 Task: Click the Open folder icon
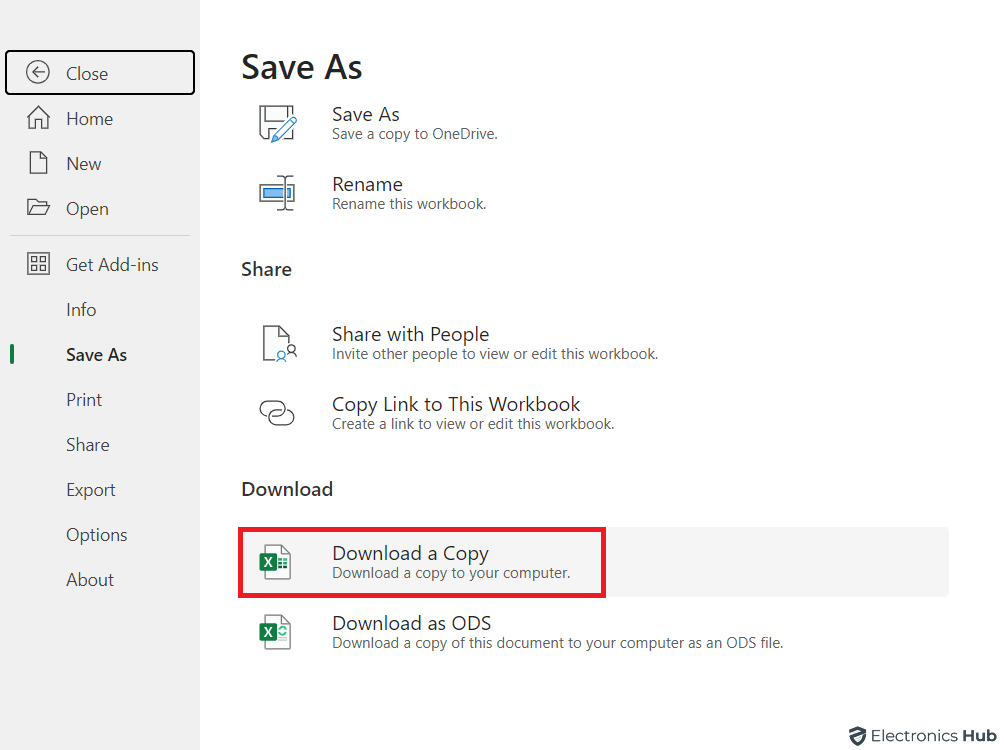point(38,208)
